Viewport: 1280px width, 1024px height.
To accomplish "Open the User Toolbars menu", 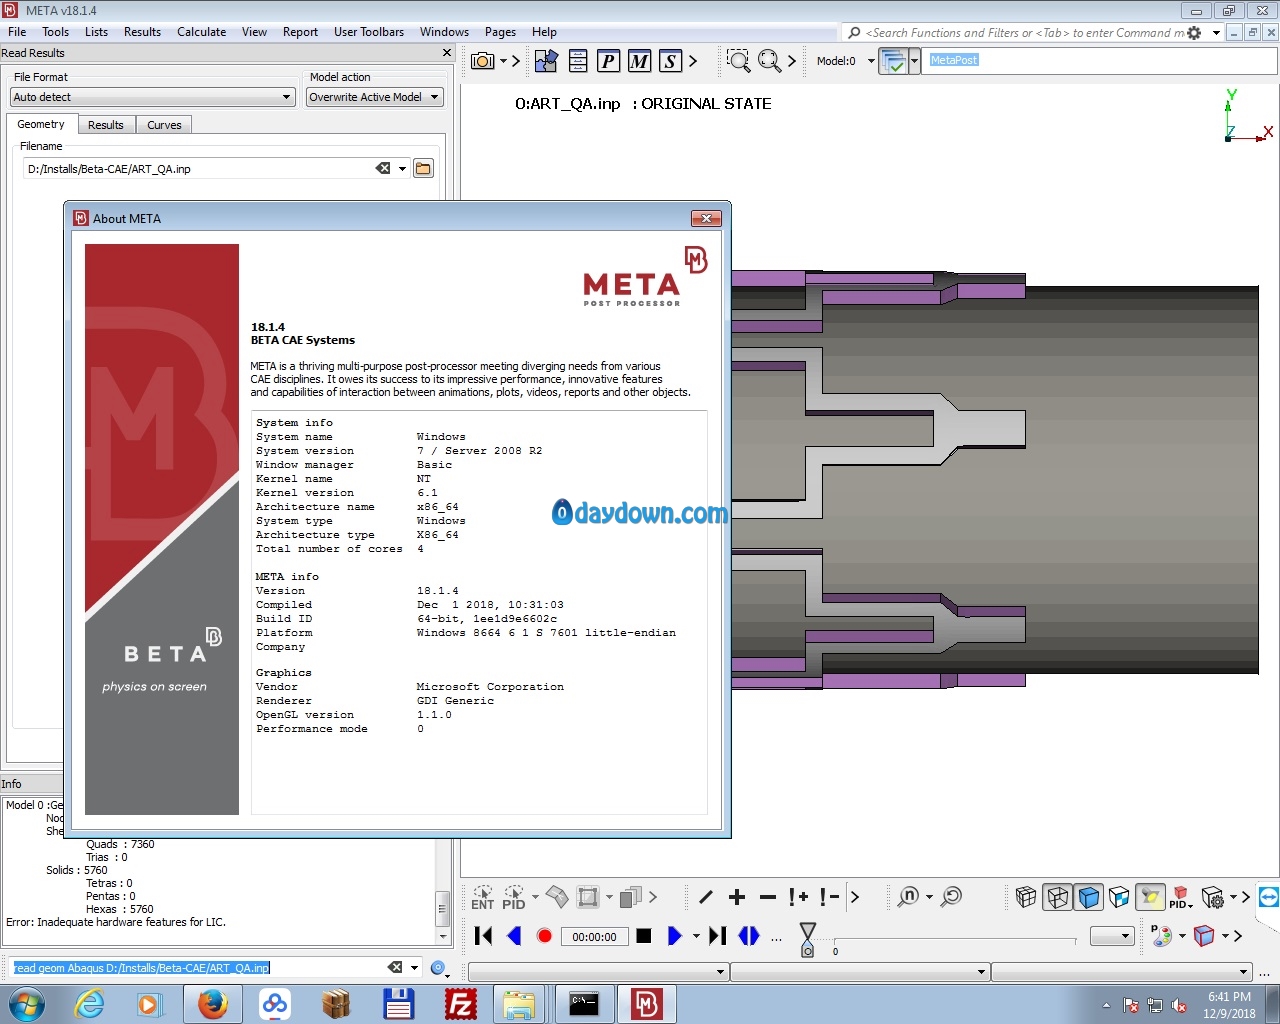I will point(369,32).
